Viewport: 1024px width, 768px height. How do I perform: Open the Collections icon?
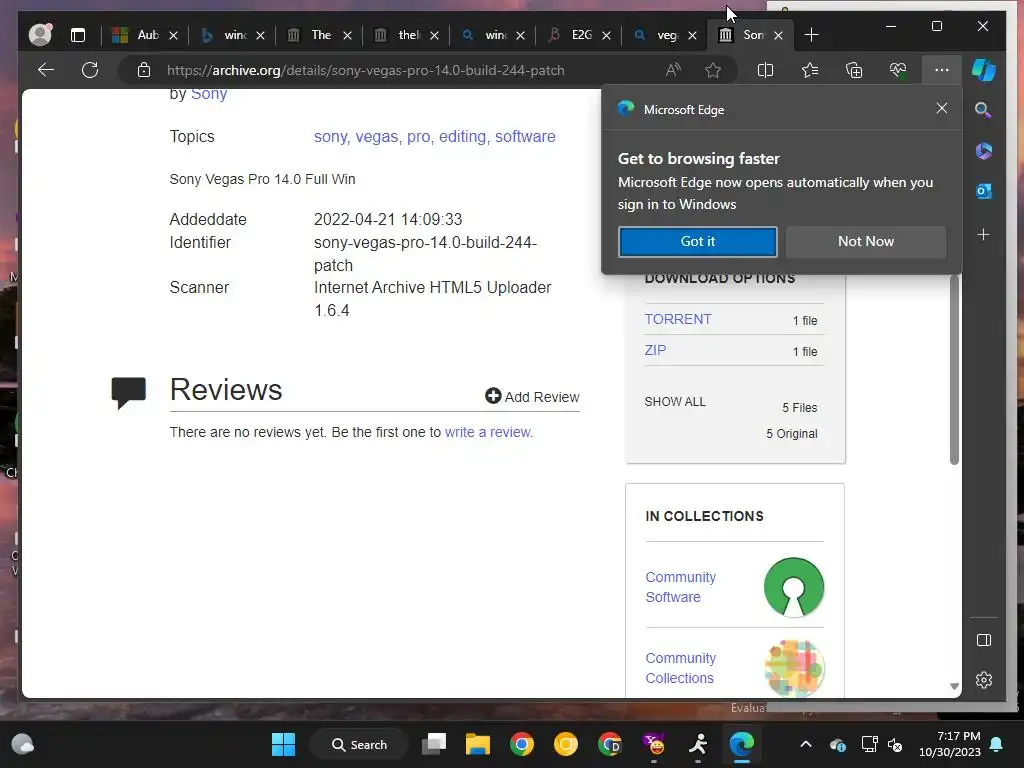[x=854, y=70]
